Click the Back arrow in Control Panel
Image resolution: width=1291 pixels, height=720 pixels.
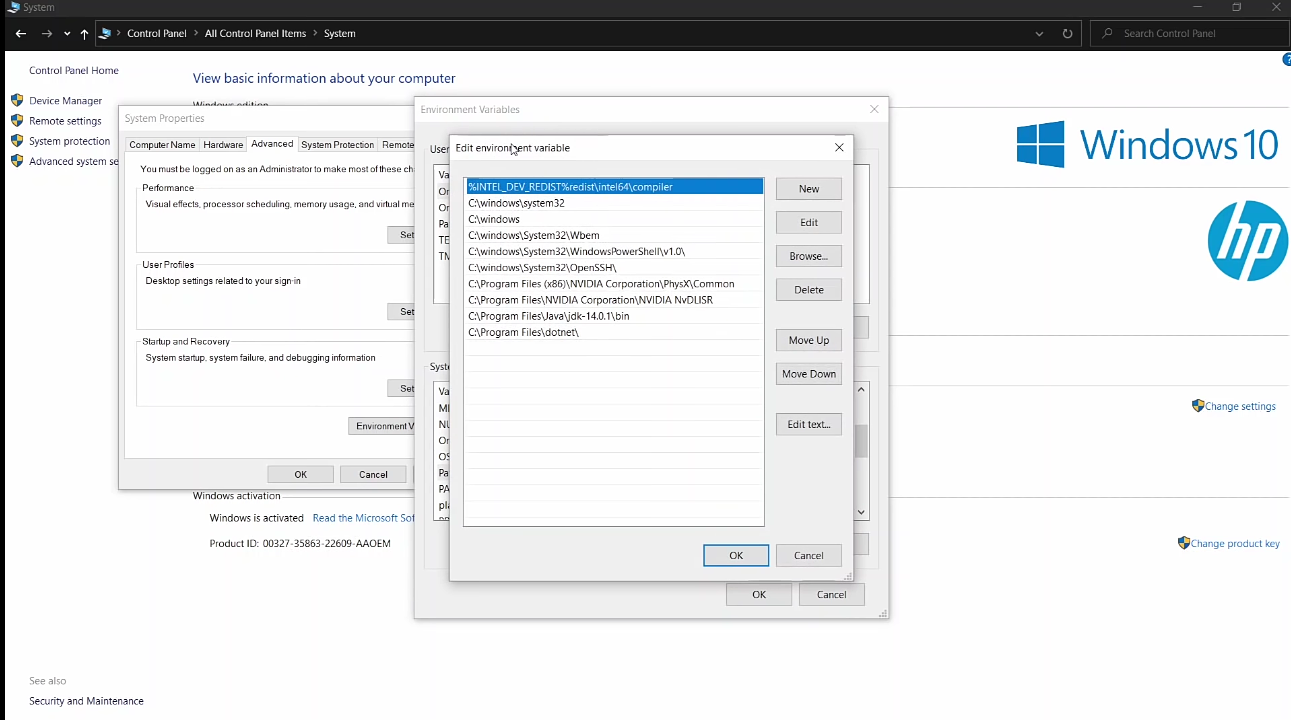[21, 34]
